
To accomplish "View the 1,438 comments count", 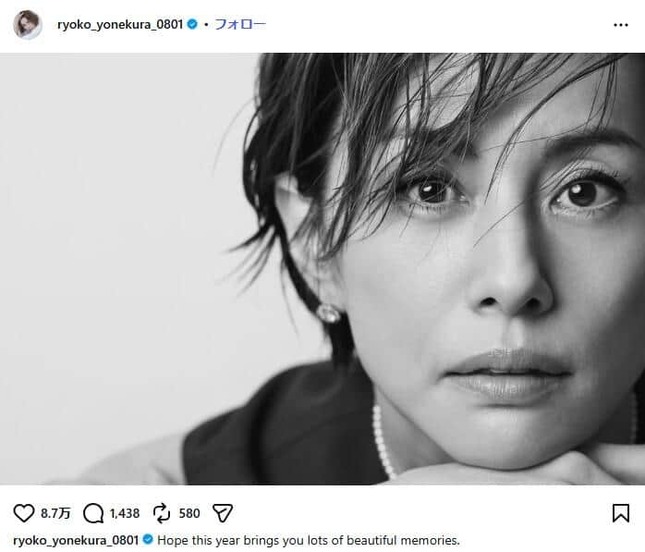I will pyautogui.click(x=125, y=513).
